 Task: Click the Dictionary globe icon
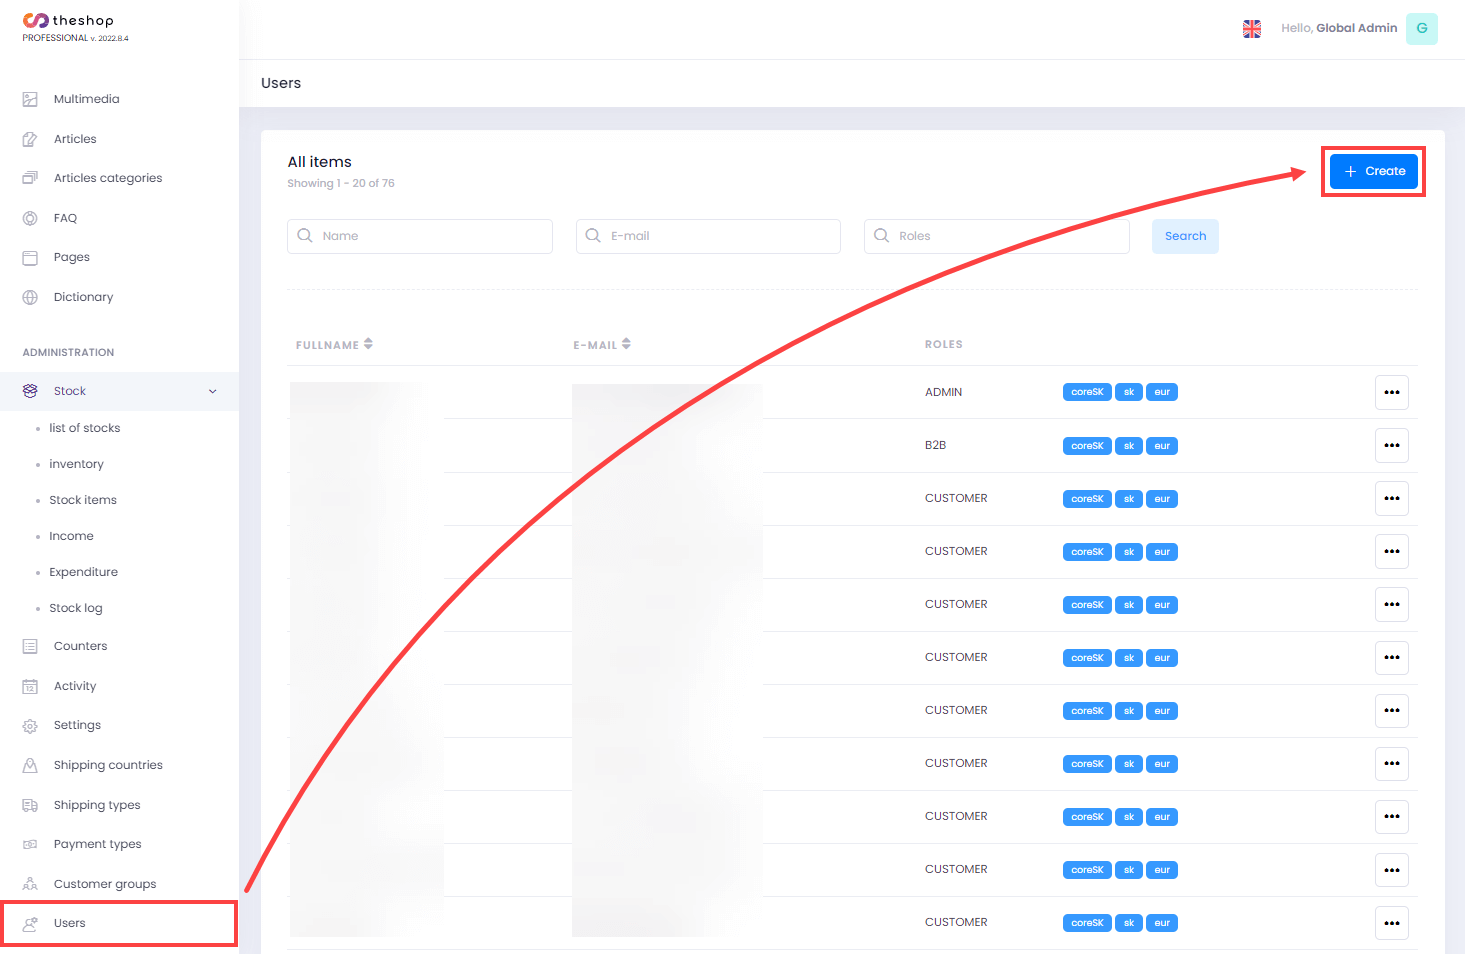(30, 297)
